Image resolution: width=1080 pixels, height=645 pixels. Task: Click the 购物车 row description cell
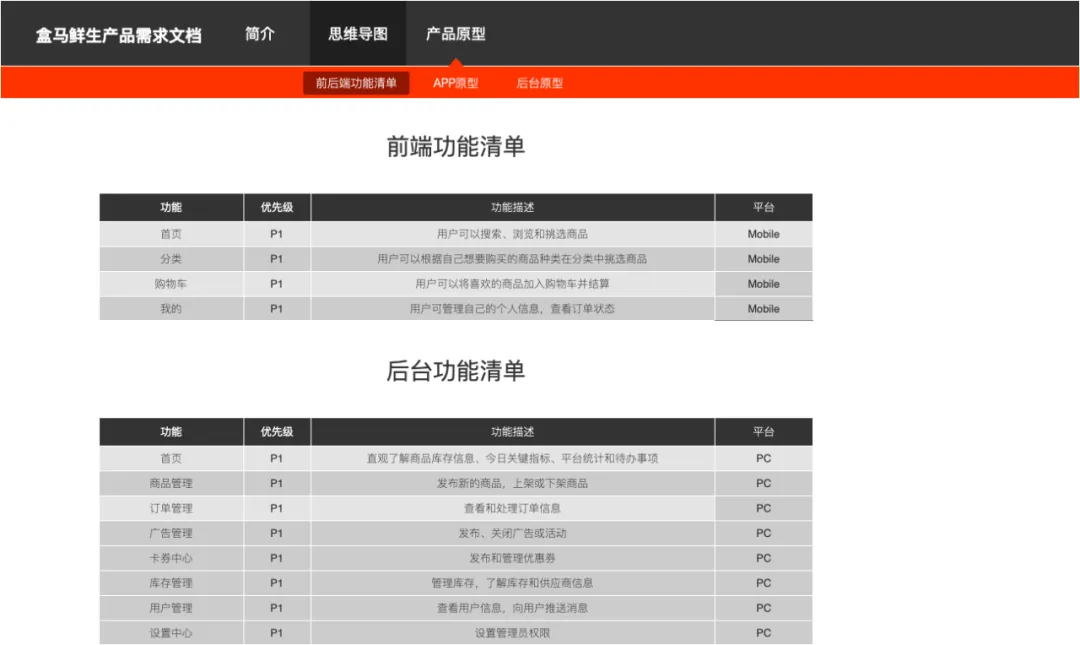pos(513,283)
